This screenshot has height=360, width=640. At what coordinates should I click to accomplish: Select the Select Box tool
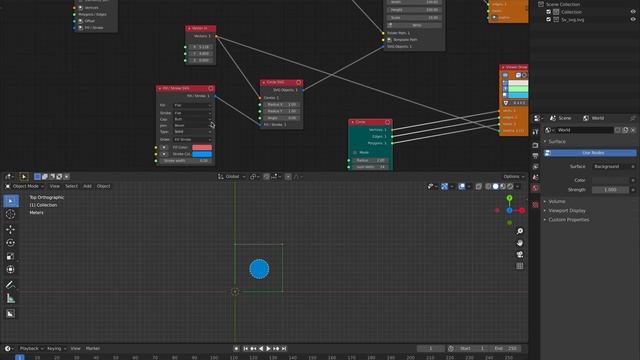[11, 201]
